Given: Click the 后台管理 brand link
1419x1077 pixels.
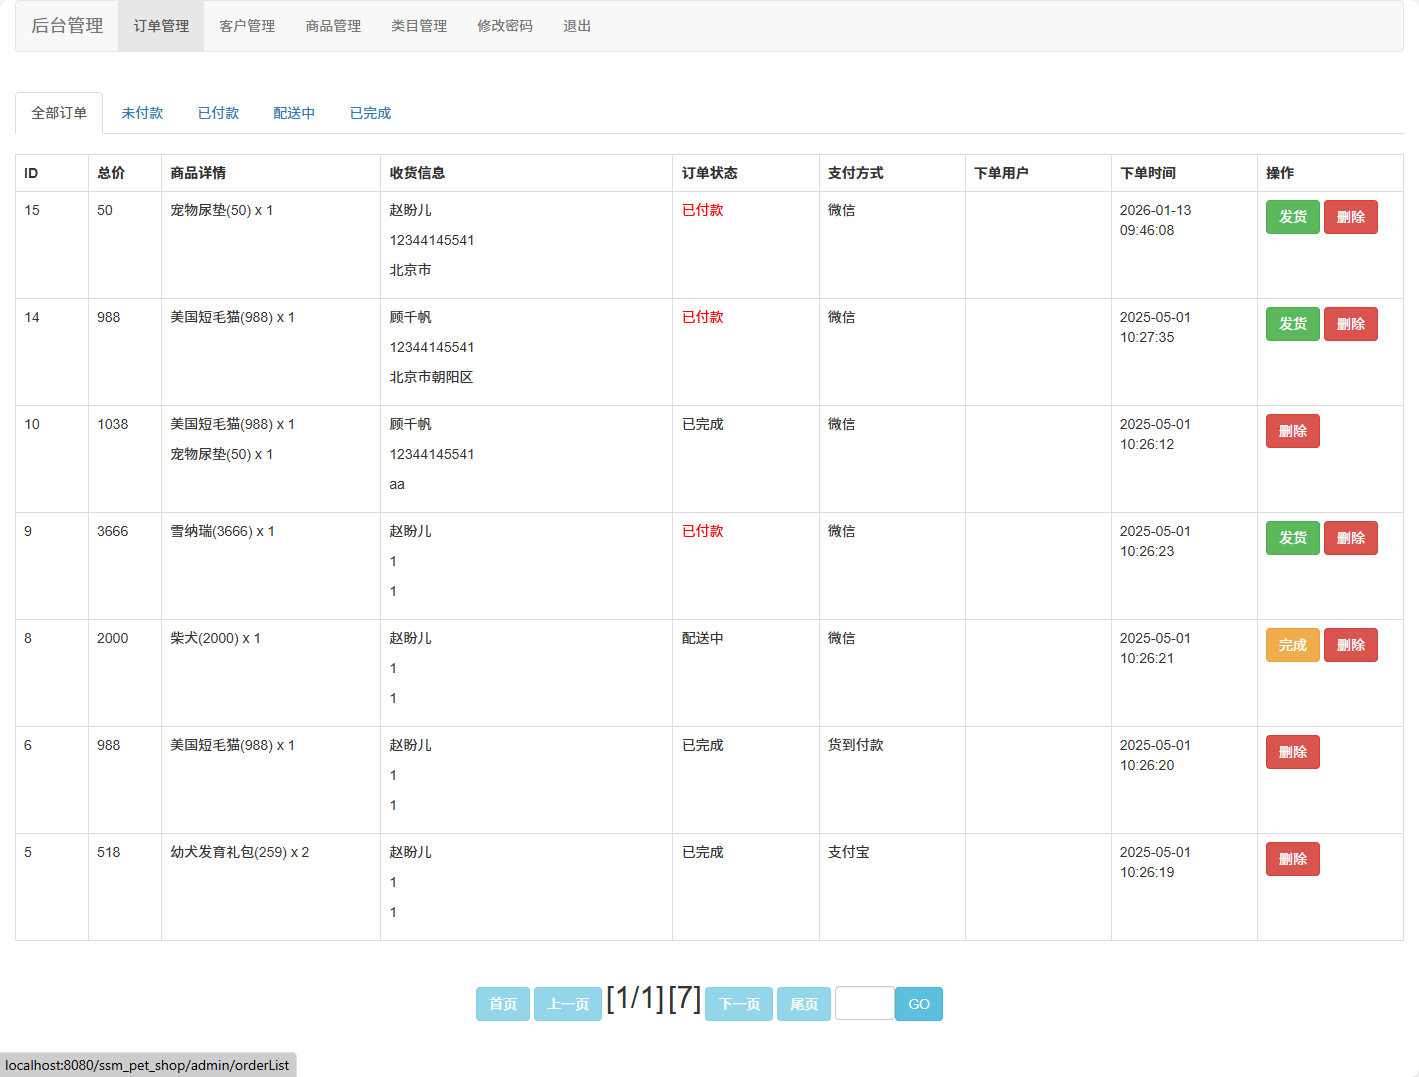Looking at the screenshot, I should pyautogui.click(x=67, y=26).
